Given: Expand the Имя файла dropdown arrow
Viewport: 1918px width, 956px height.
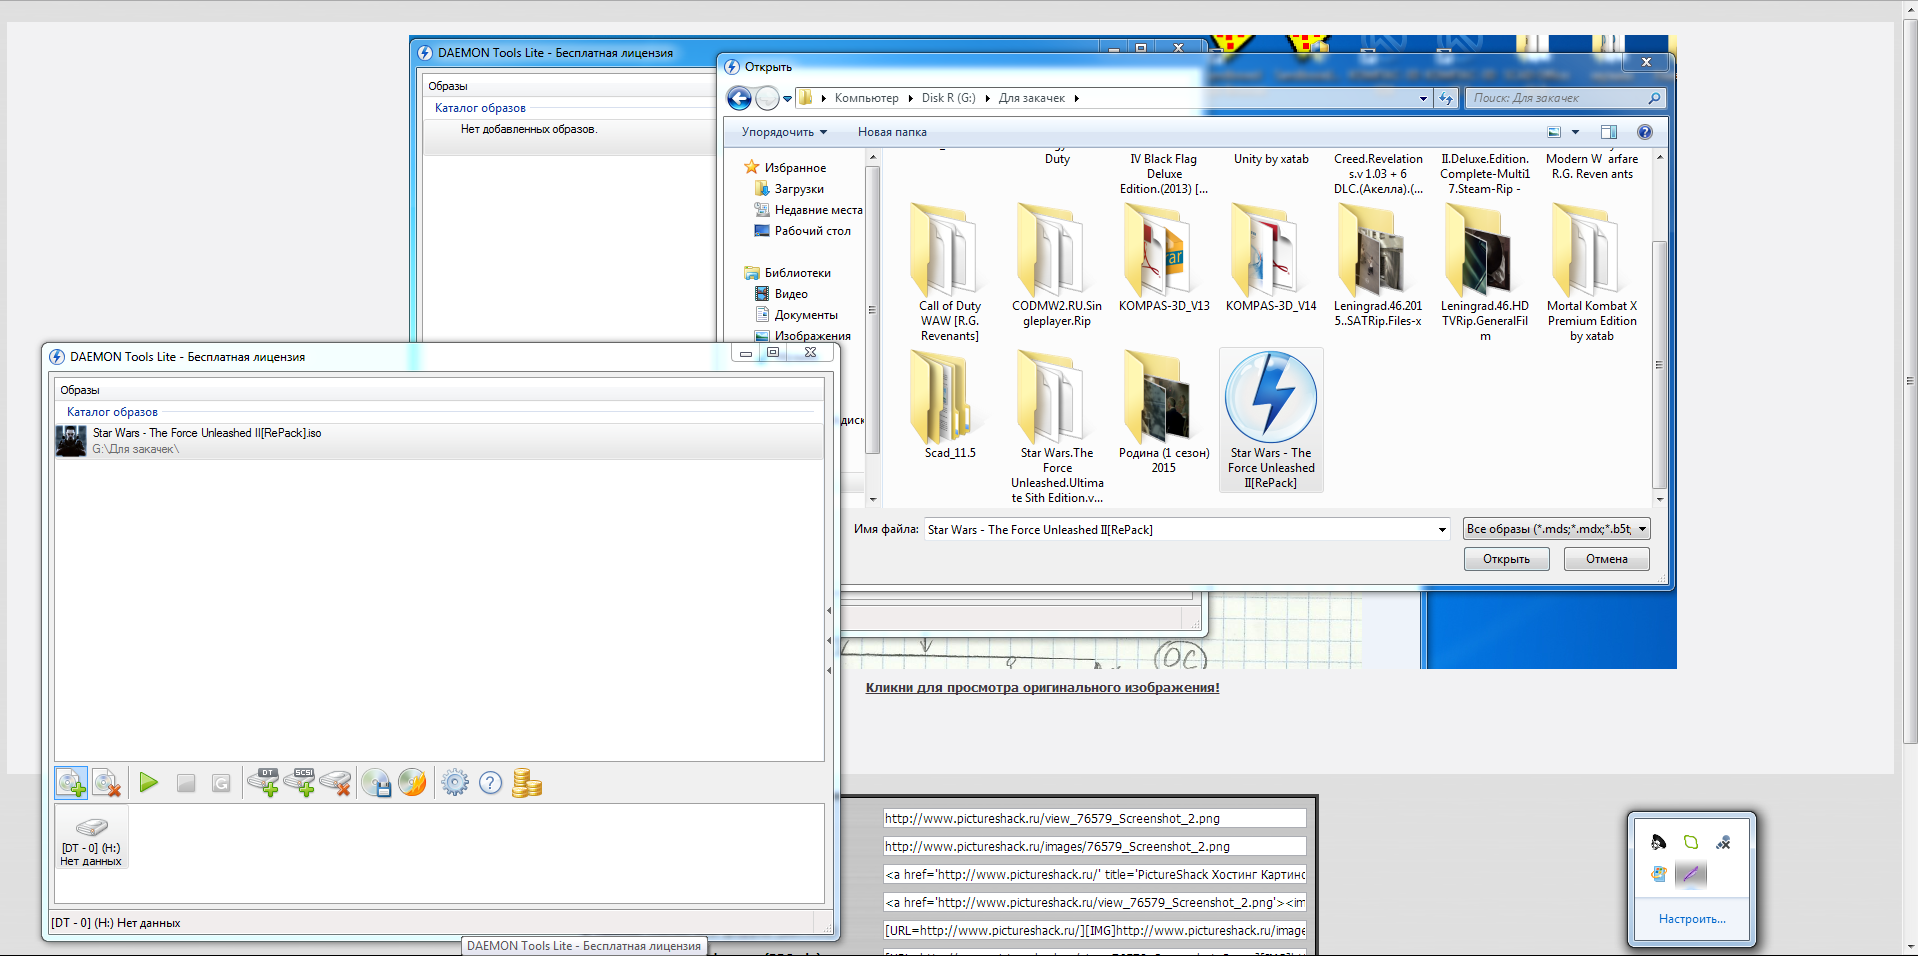Looking at the screenshot, I should click(1442, 530).
